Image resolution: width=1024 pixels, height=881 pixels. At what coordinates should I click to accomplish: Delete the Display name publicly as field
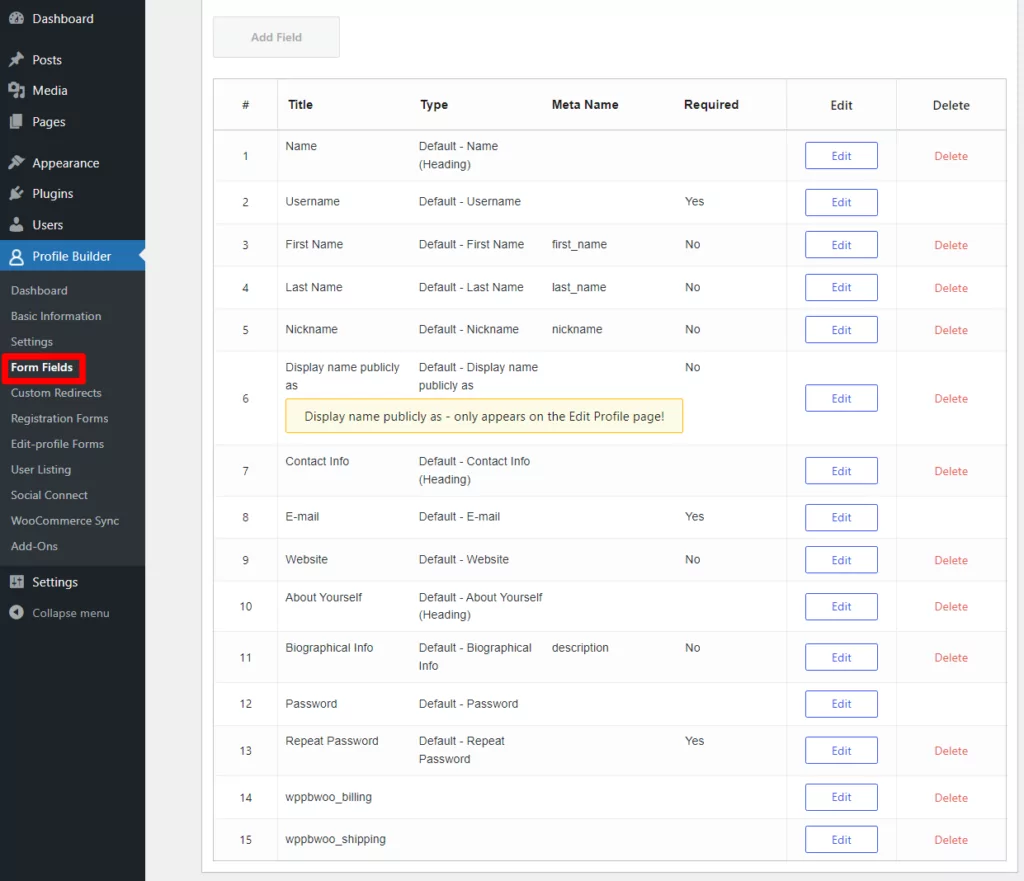click(951, 398)
